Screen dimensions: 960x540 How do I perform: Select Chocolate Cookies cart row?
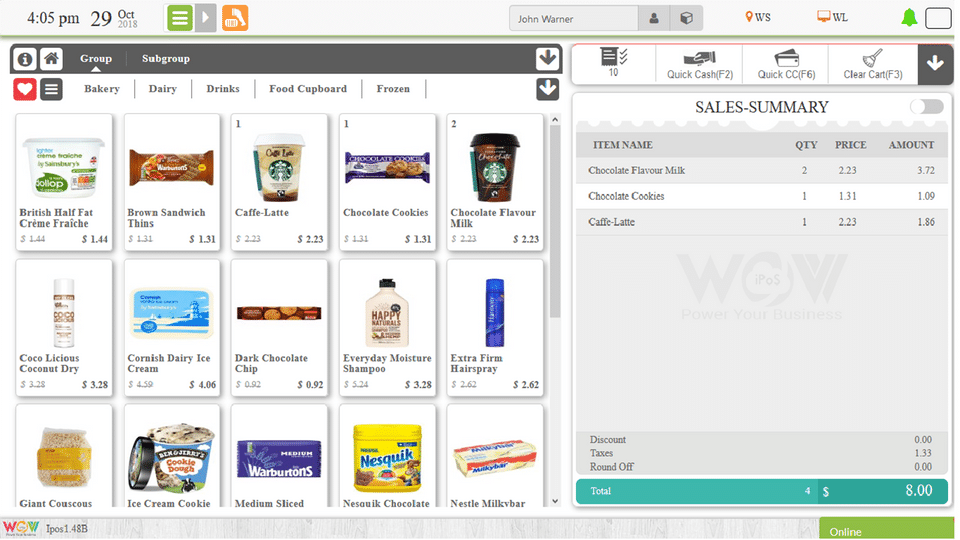762,196
